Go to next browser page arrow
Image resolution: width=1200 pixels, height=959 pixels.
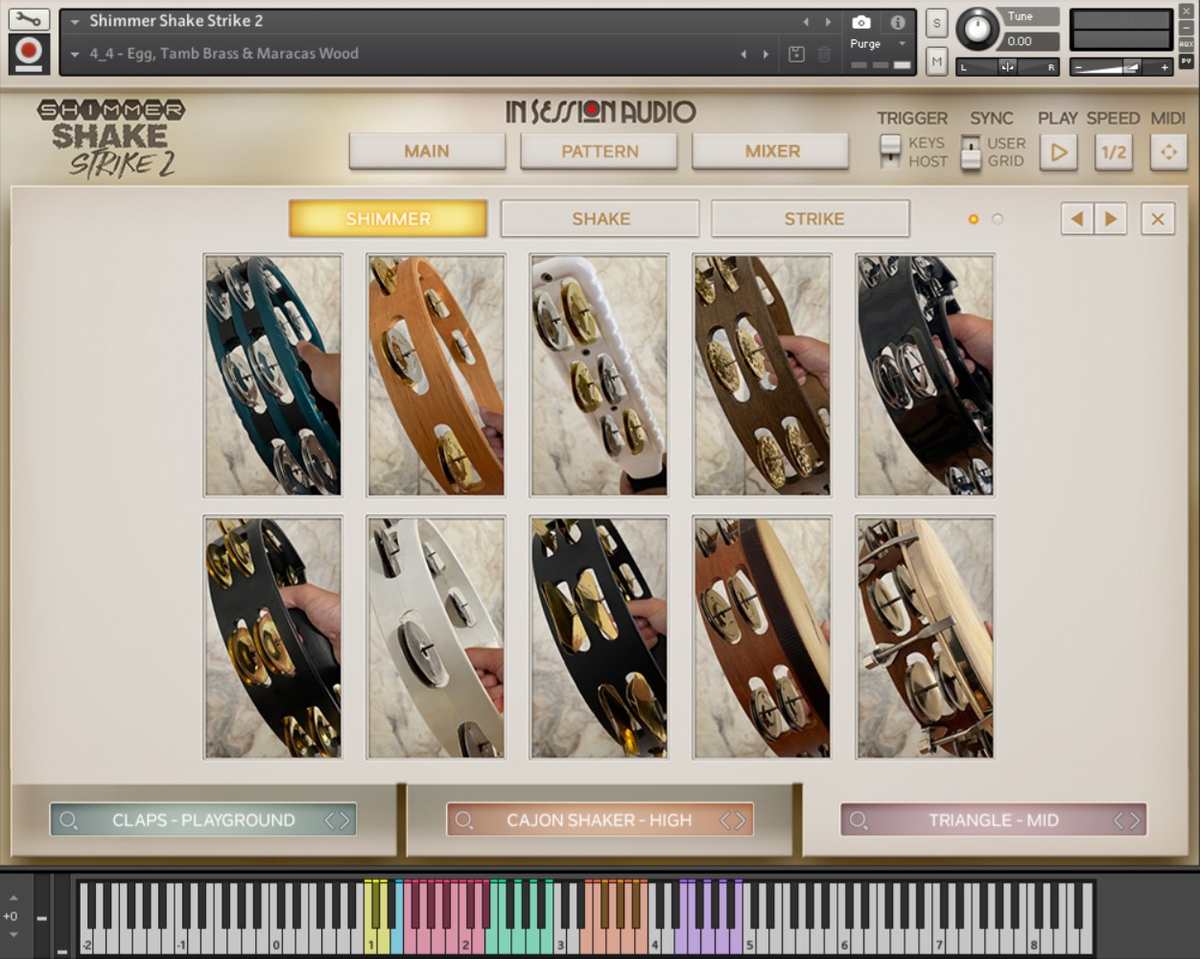tap(1110, 218)
